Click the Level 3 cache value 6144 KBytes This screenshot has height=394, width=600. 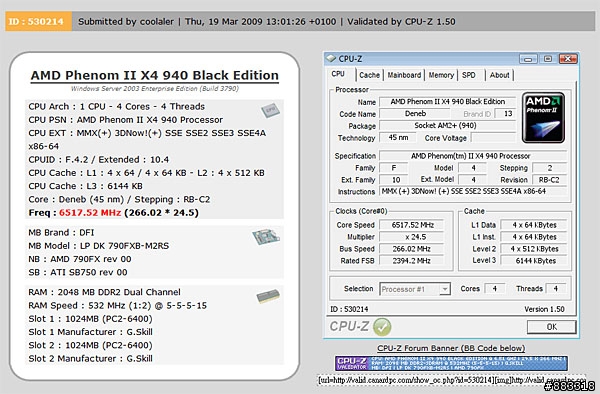534,261
